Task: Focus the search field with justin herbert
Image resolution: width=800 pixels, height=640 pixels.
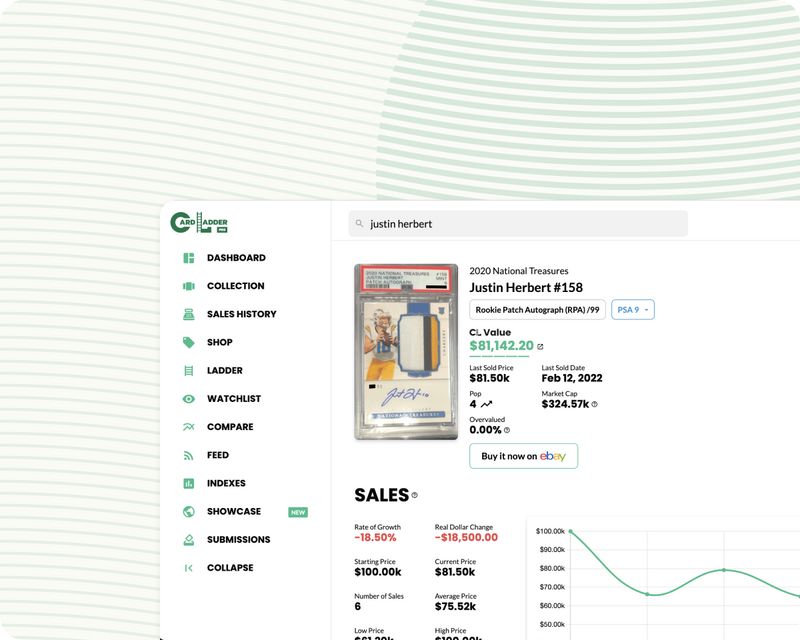Action: click(x=518, y=224)
